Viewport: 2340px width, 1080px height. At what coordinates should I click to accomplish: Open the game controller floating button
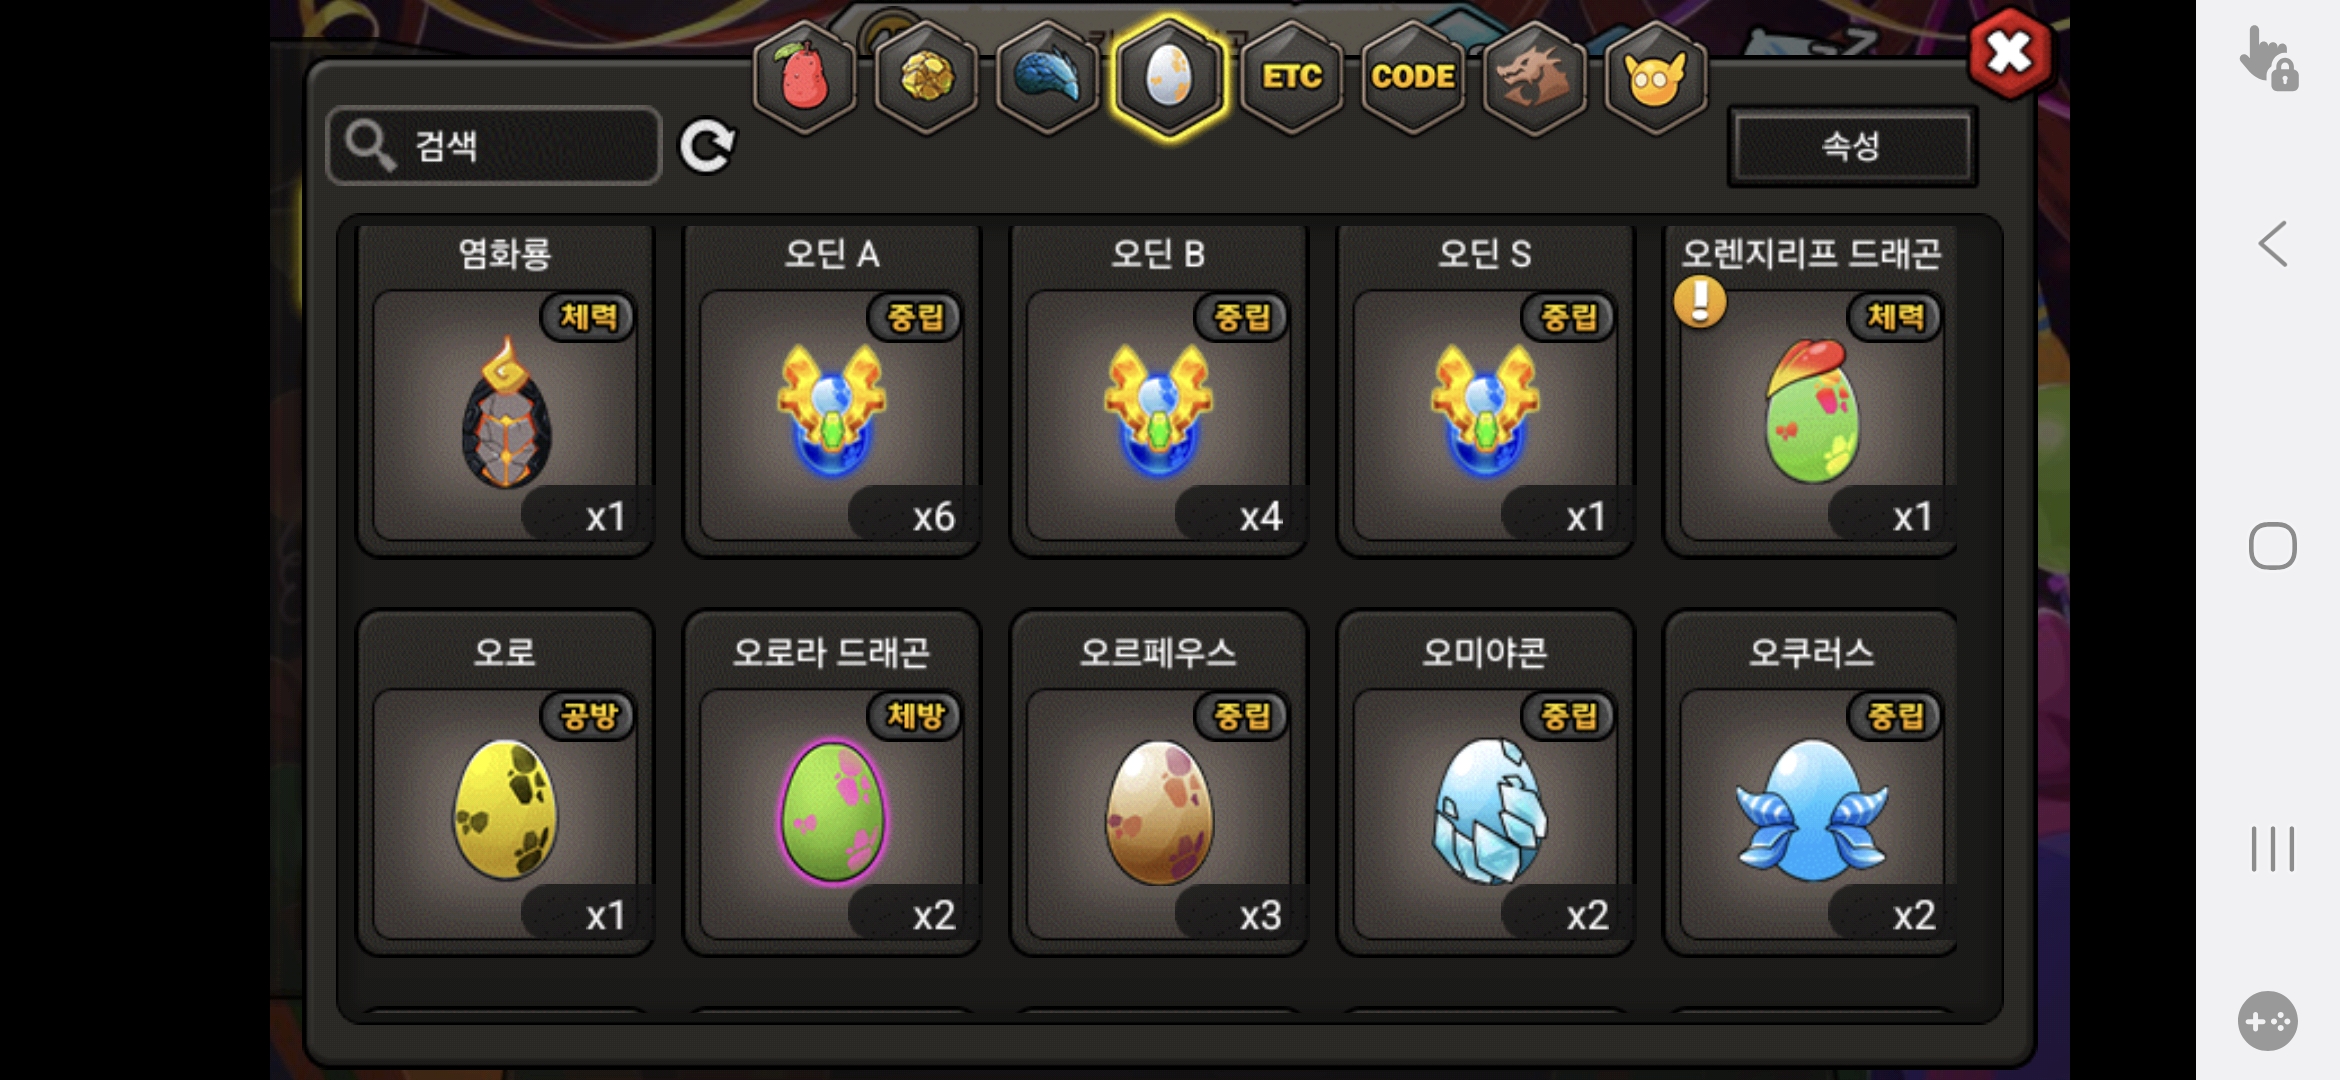(x=2268, y=1021)
